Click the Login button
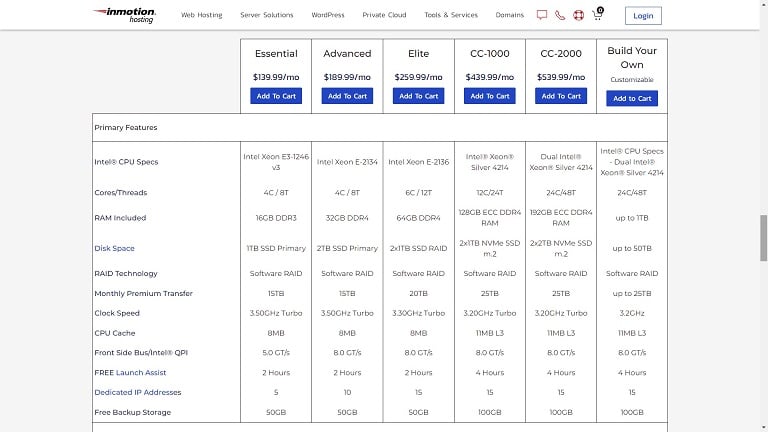Viewport: 768px width, 432px height. pos(643,16)
